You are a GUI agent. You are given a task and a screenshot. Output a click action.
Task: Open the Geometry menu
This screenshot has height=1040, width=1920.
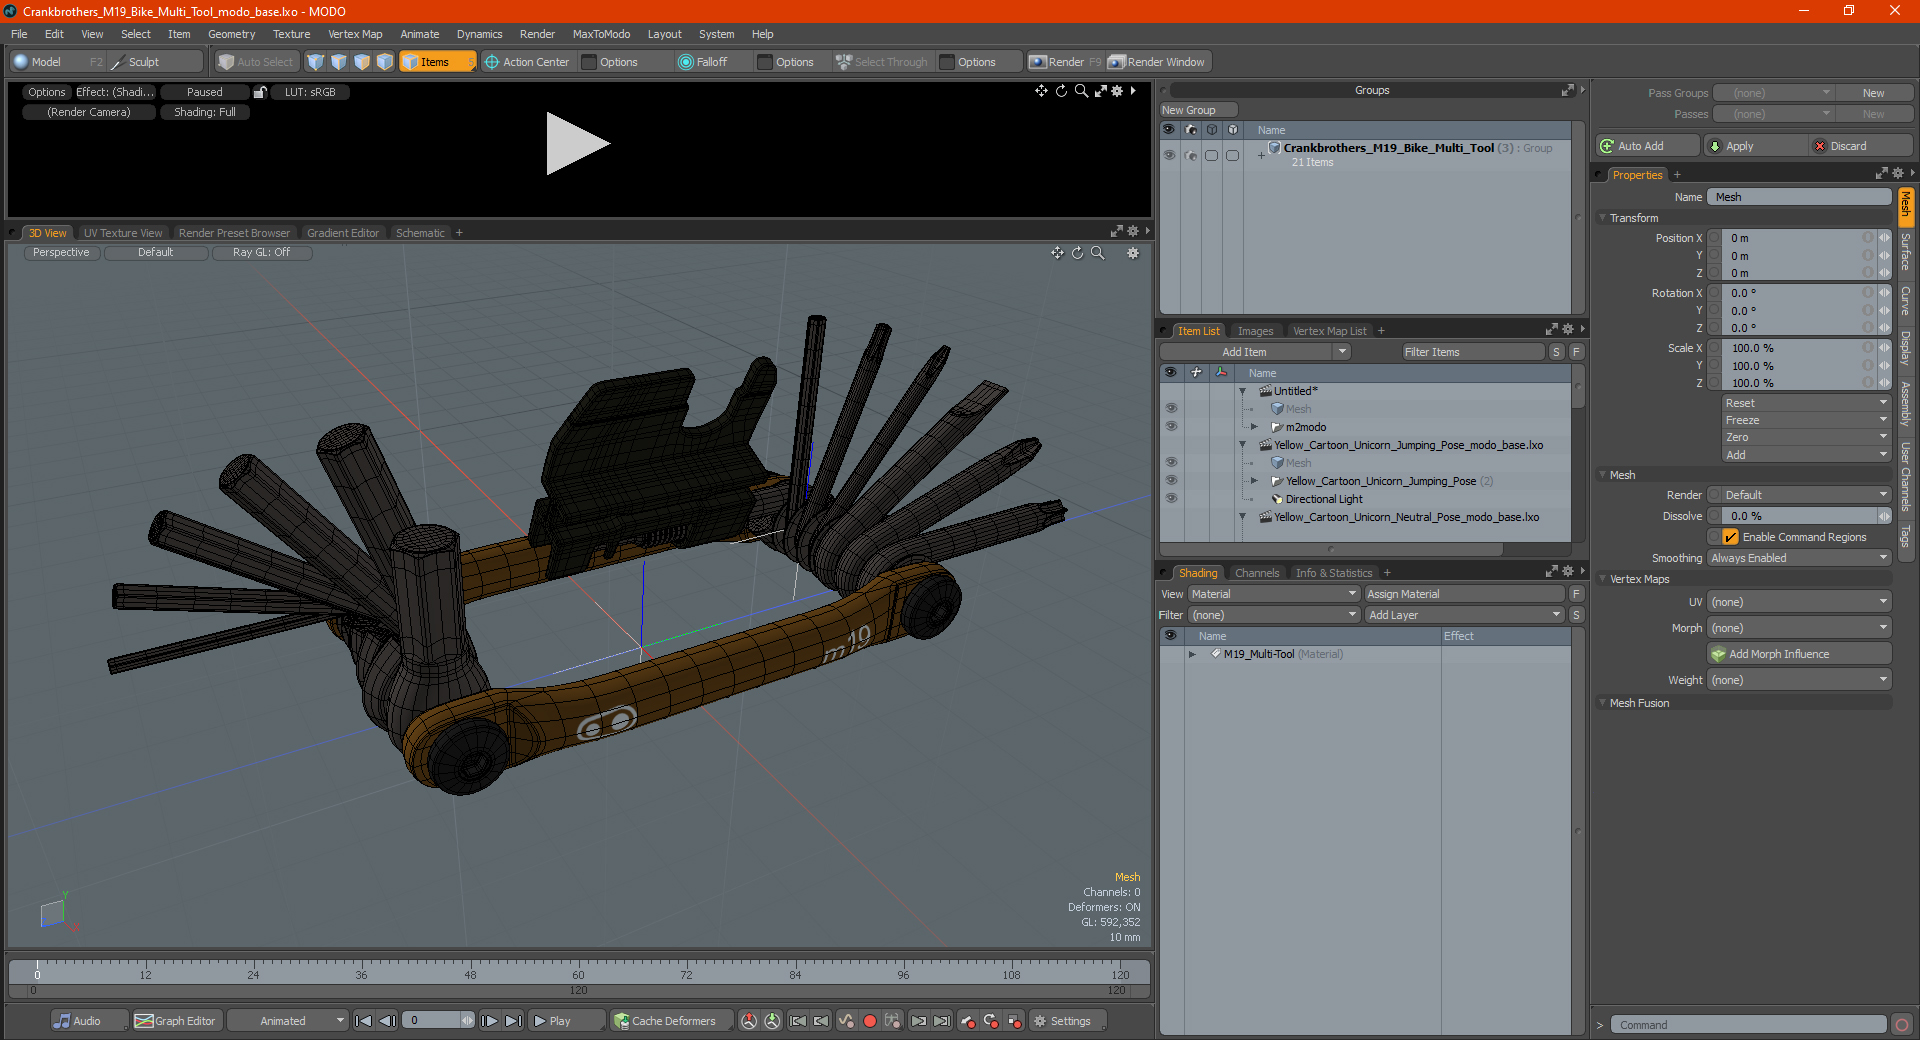[231, 34]
